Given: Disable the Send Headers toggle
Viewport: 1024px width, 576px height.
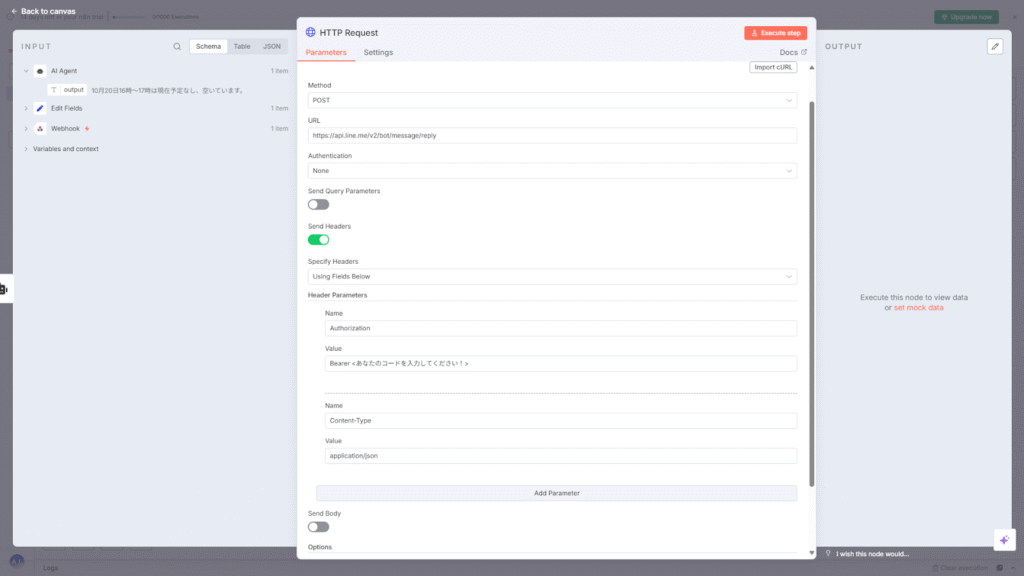Looking at the screenshot, I should click(x=318, y=239).
